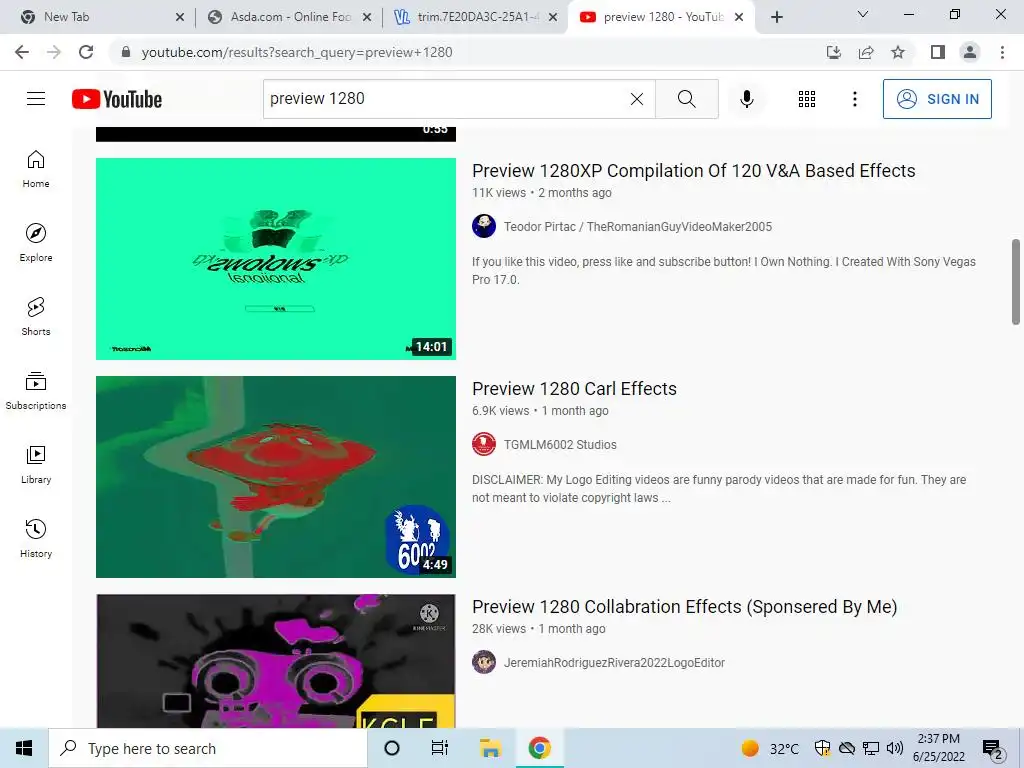Click the YouTube logo
Image resolution: width=1024 pixels, height=768 pixels.
(117, 99)
